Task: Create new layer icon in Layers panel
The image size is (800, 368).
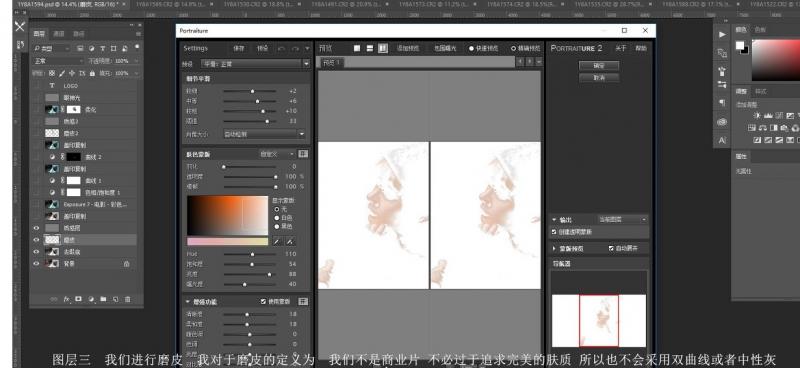Action: pyautogui.click(x=115, y=299)
